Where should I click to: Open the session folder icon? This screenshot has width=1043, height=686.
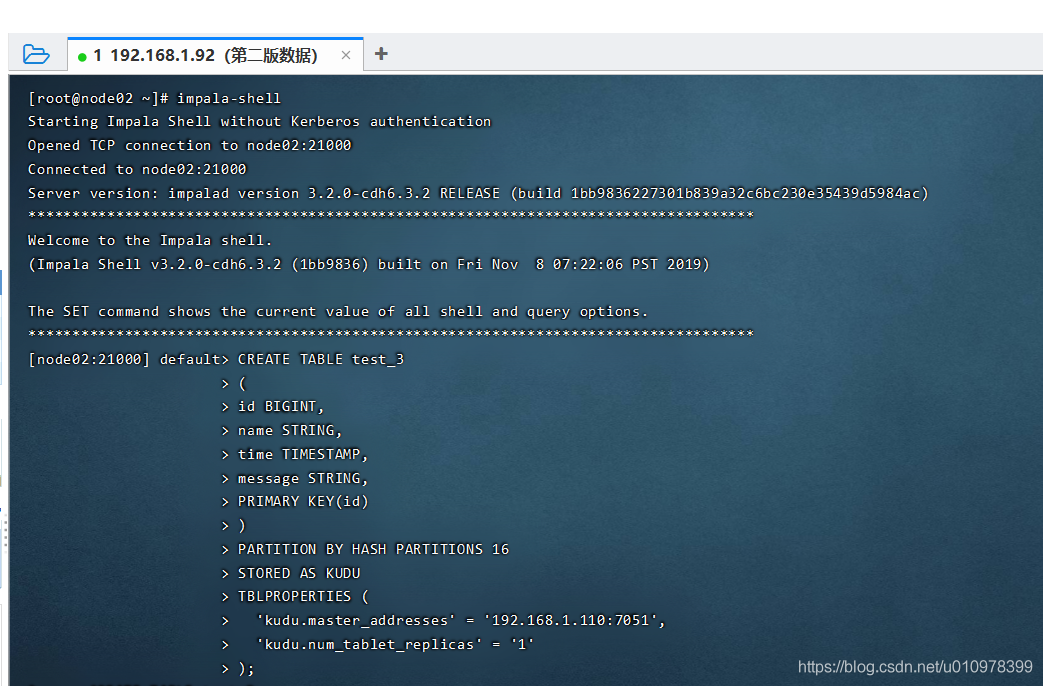36,54
